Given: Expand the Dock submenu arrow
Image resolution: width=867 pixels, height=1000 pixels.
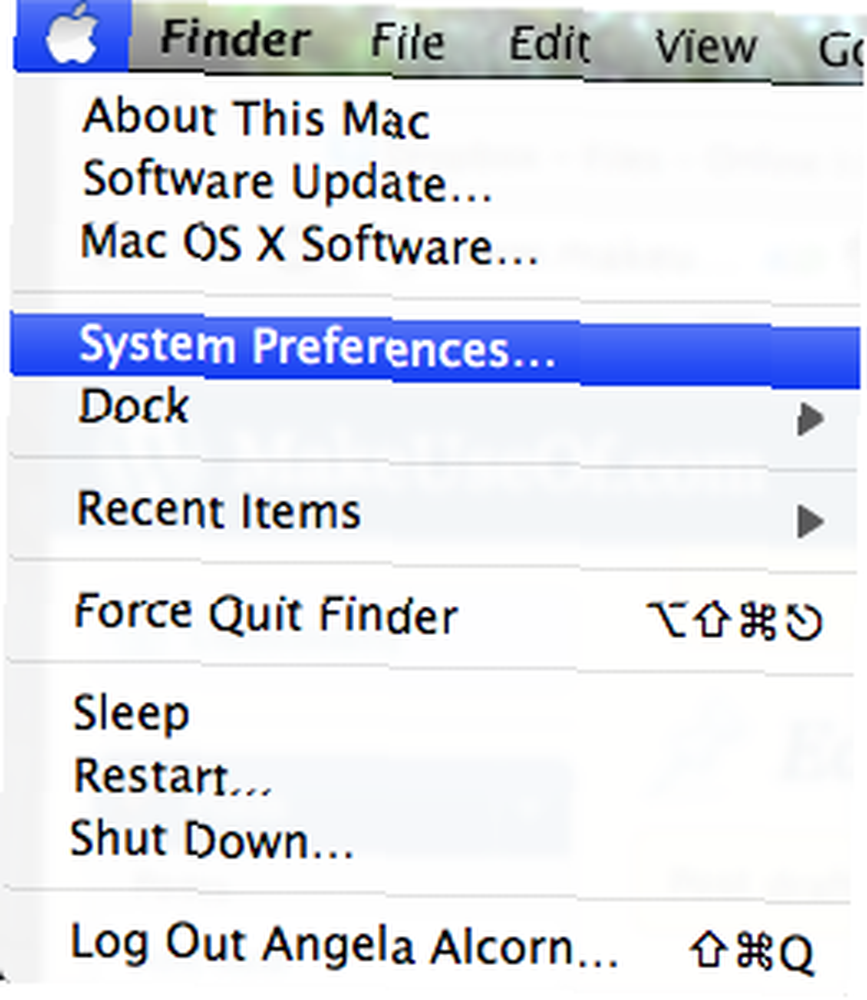Looking at the screenshot, I should 810,418.
